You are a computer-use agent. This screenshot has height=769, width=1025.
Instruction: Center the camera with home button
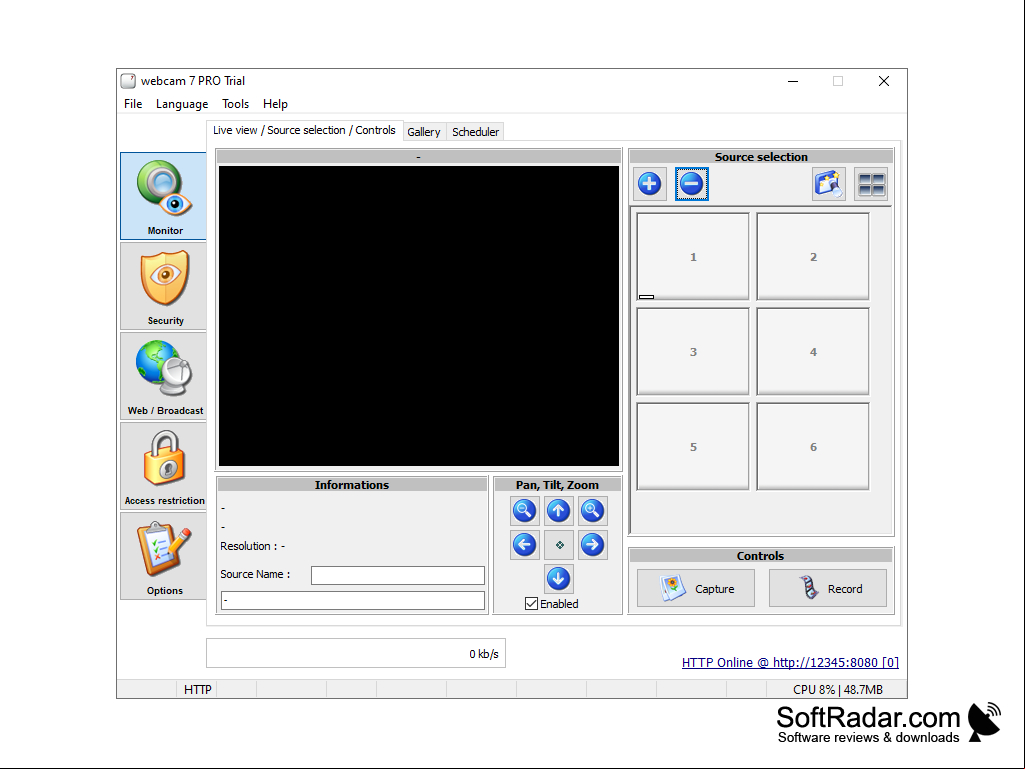click(x=559, y=545)
